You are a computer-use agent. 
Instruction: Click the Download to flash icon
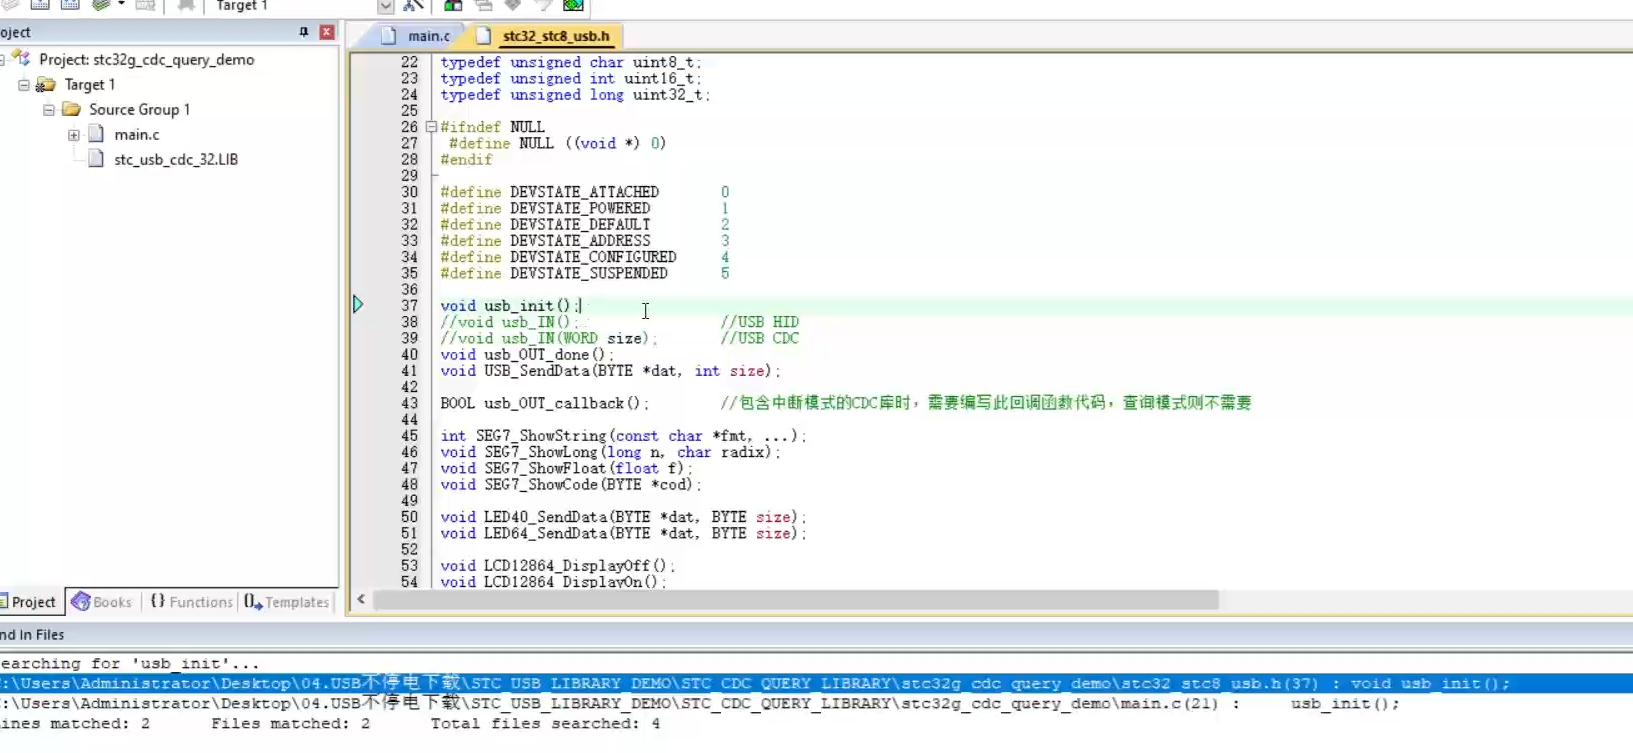point(185,6)
